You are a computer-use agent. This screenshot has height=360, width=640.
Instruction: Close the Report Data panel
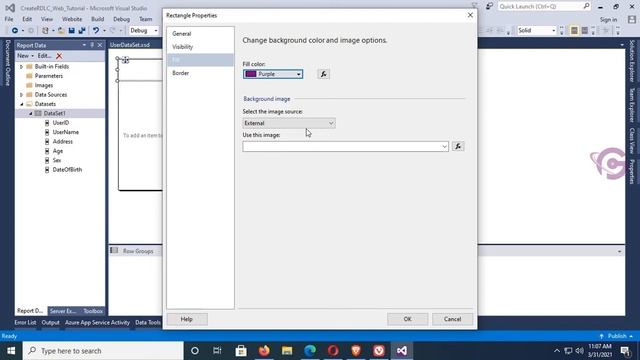pyautogui.click(x=100, y=45)
